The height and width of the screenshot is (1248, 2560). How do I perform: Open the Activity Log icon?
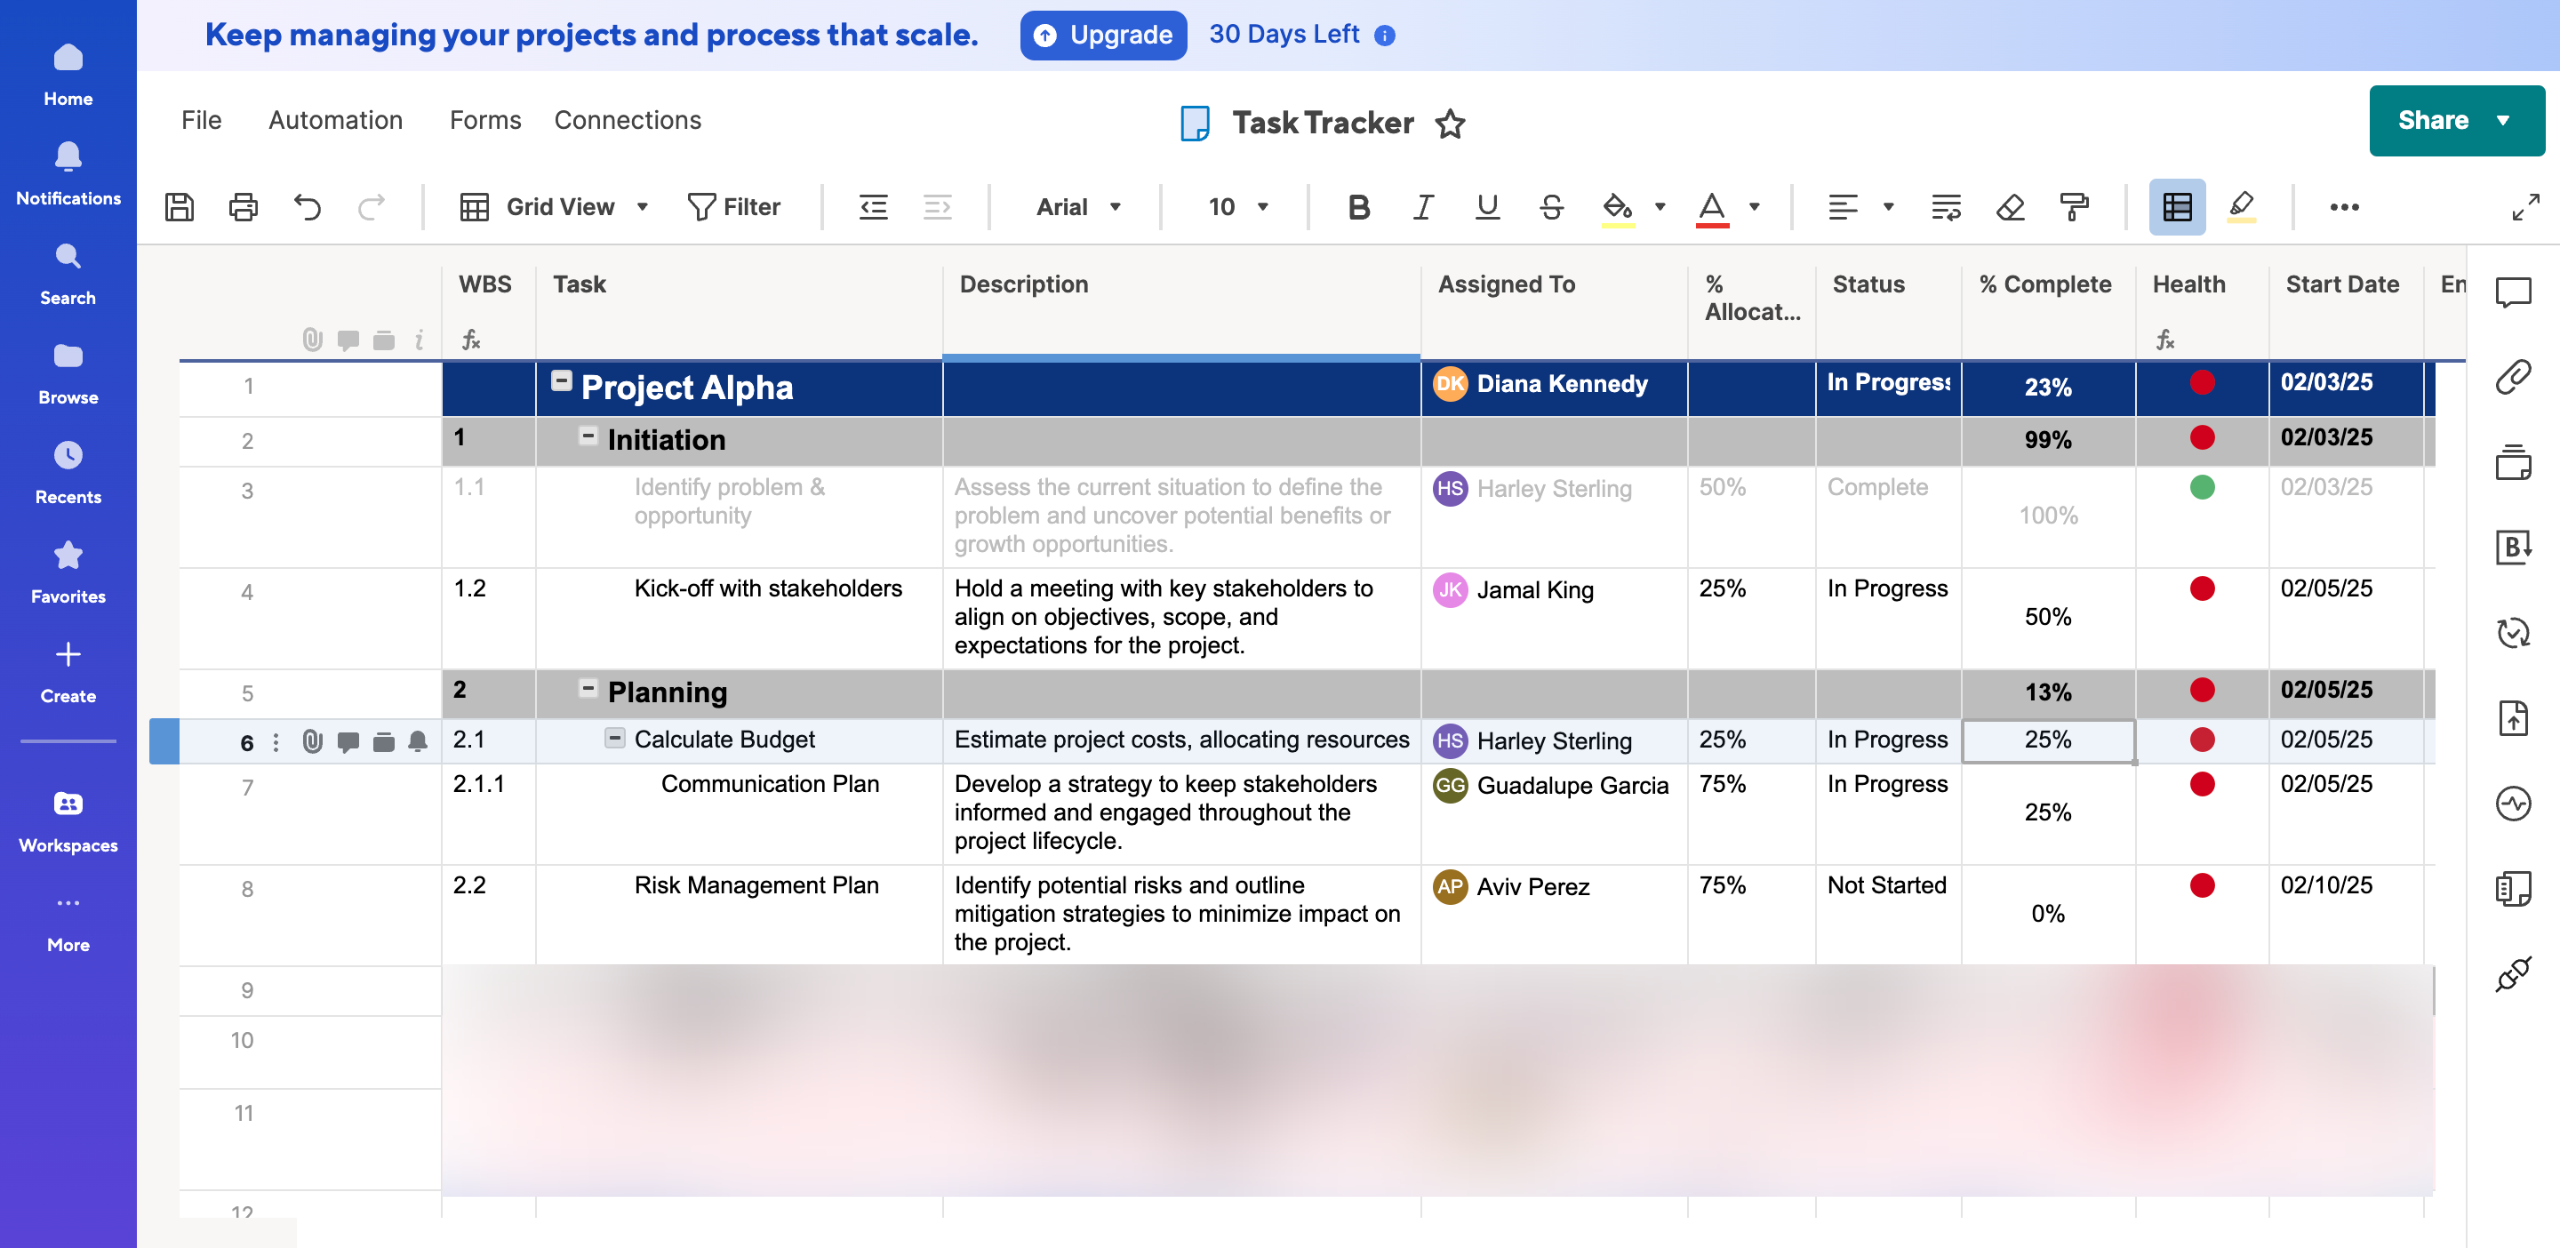pos(2513,803)
